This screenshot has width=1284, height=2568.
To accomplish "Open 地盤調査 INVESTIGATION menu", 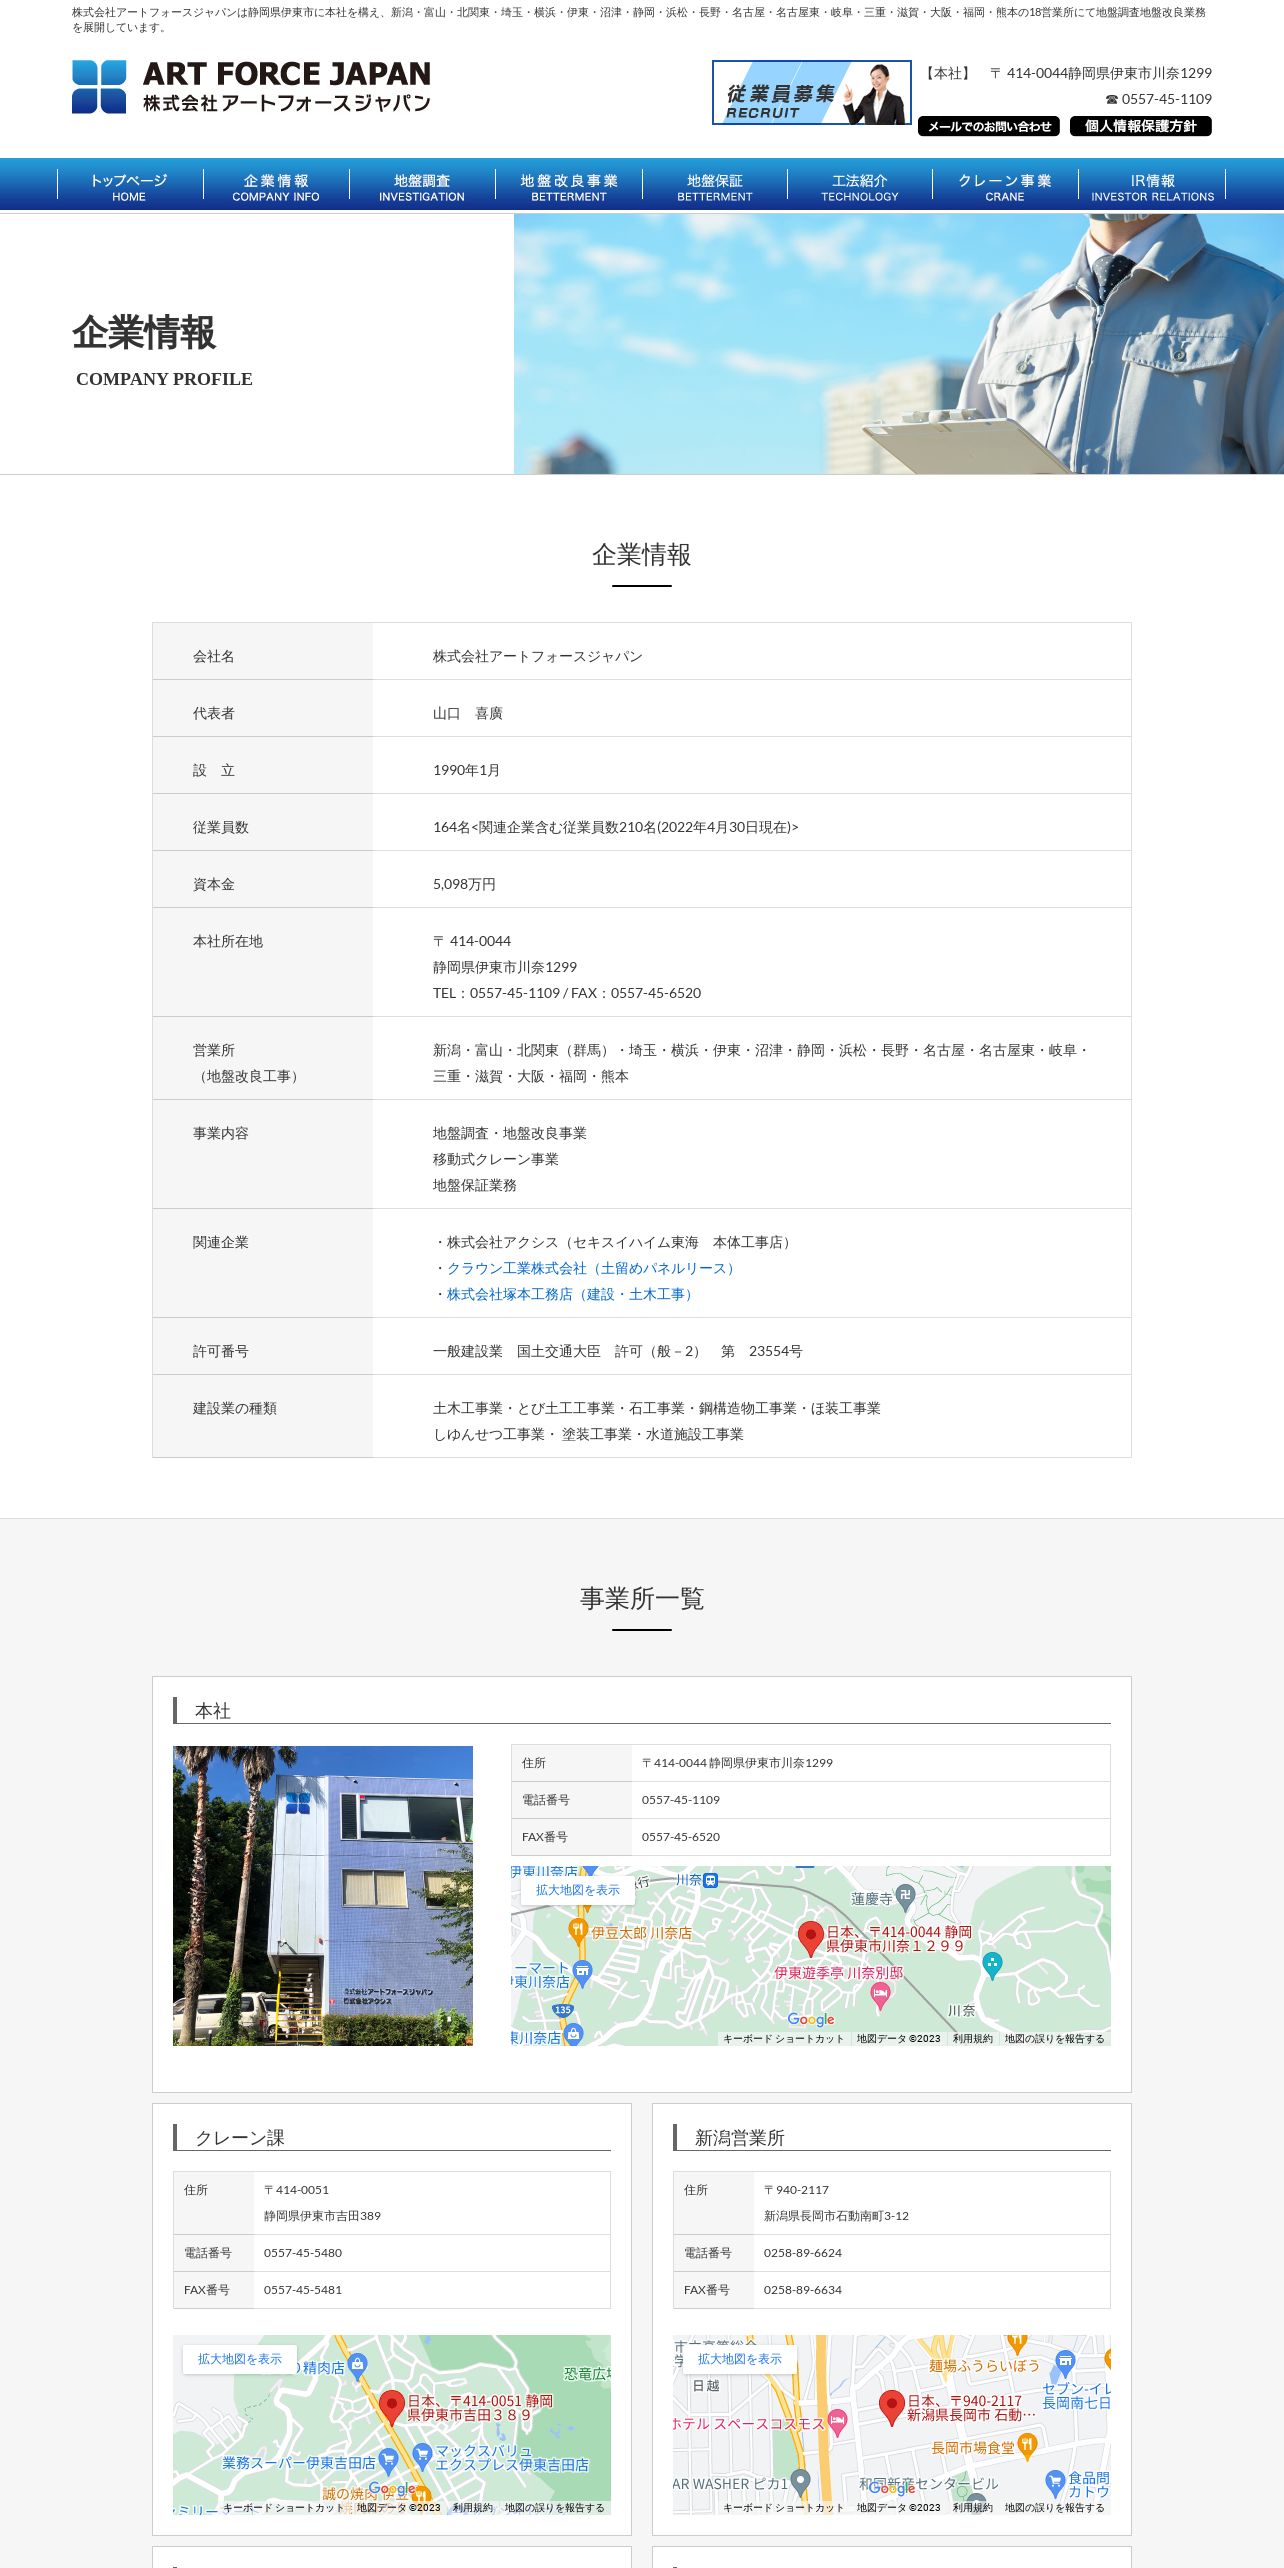I will pos(422,186).
